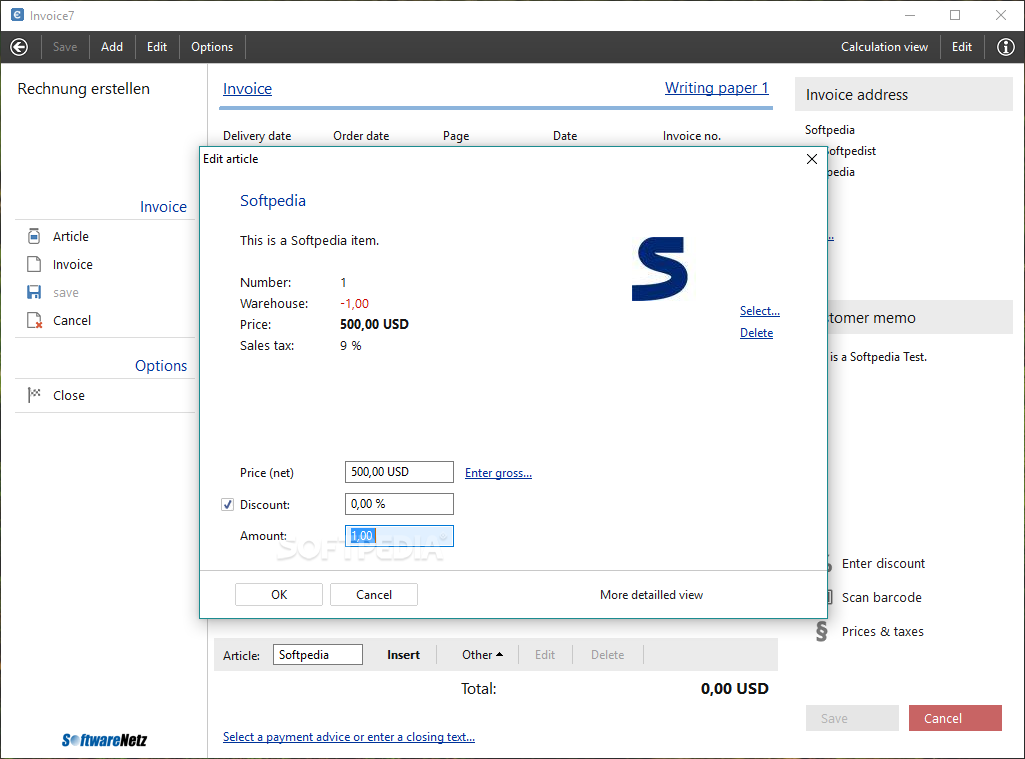
Task: Open the left Edit menu
Action: click(x=157, y=47)
